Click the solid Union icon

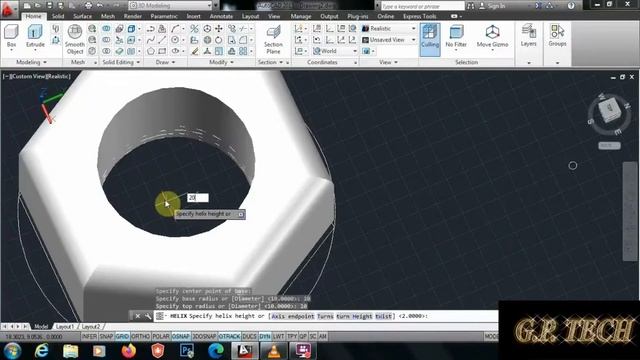click(106, 29)
